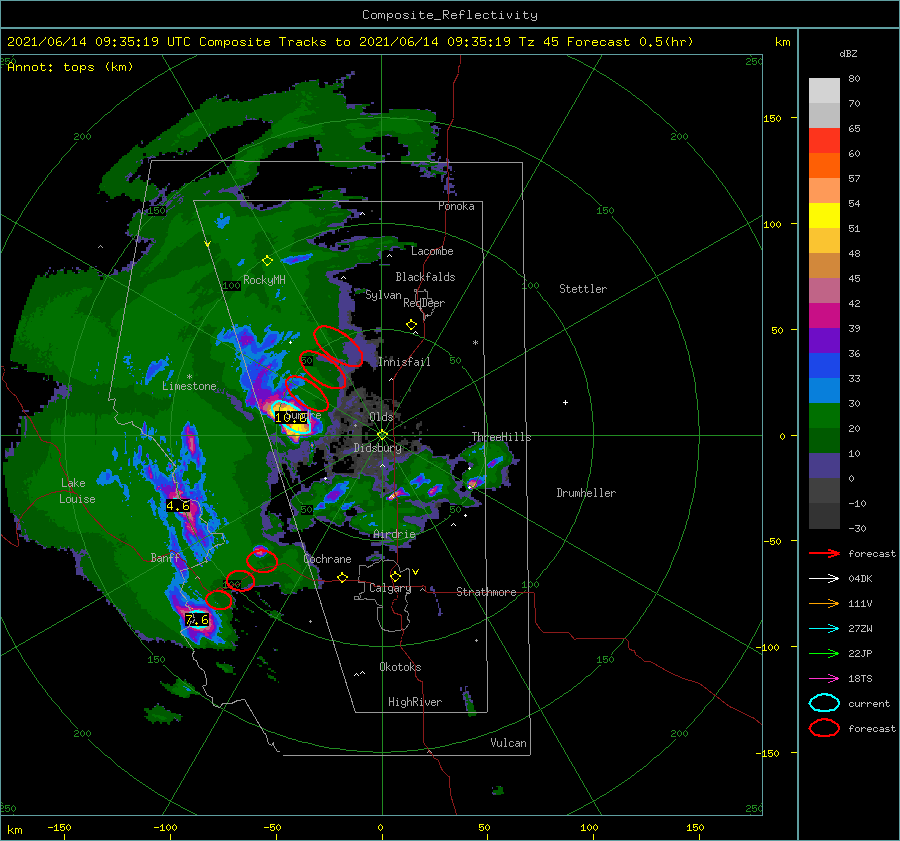
Task: Click the -30 value on the dBZ scale
Action: 858,528
